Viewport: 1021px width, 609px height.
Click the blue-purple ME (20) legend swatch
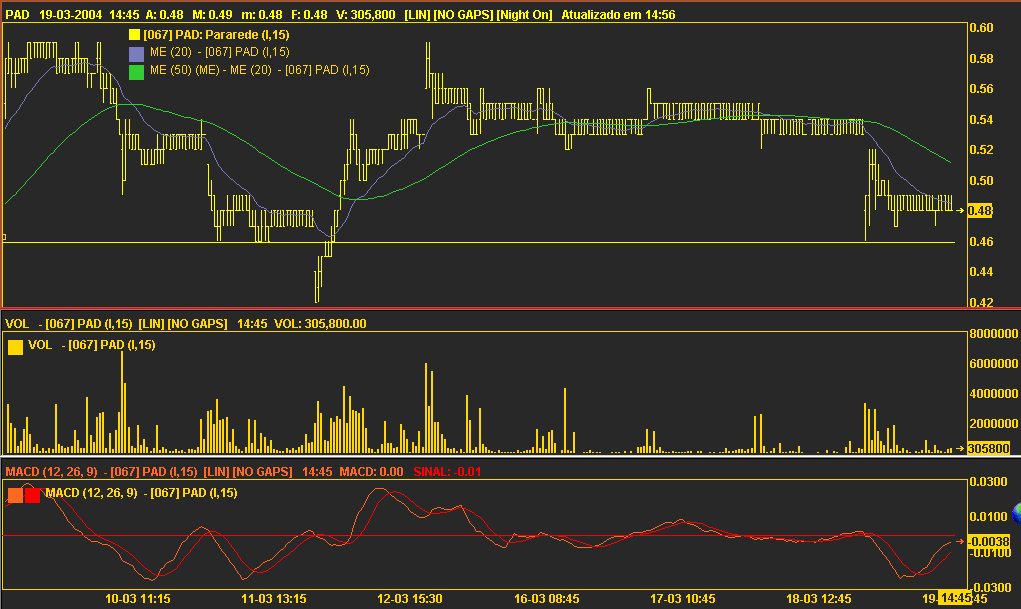(x=136, y=54)
